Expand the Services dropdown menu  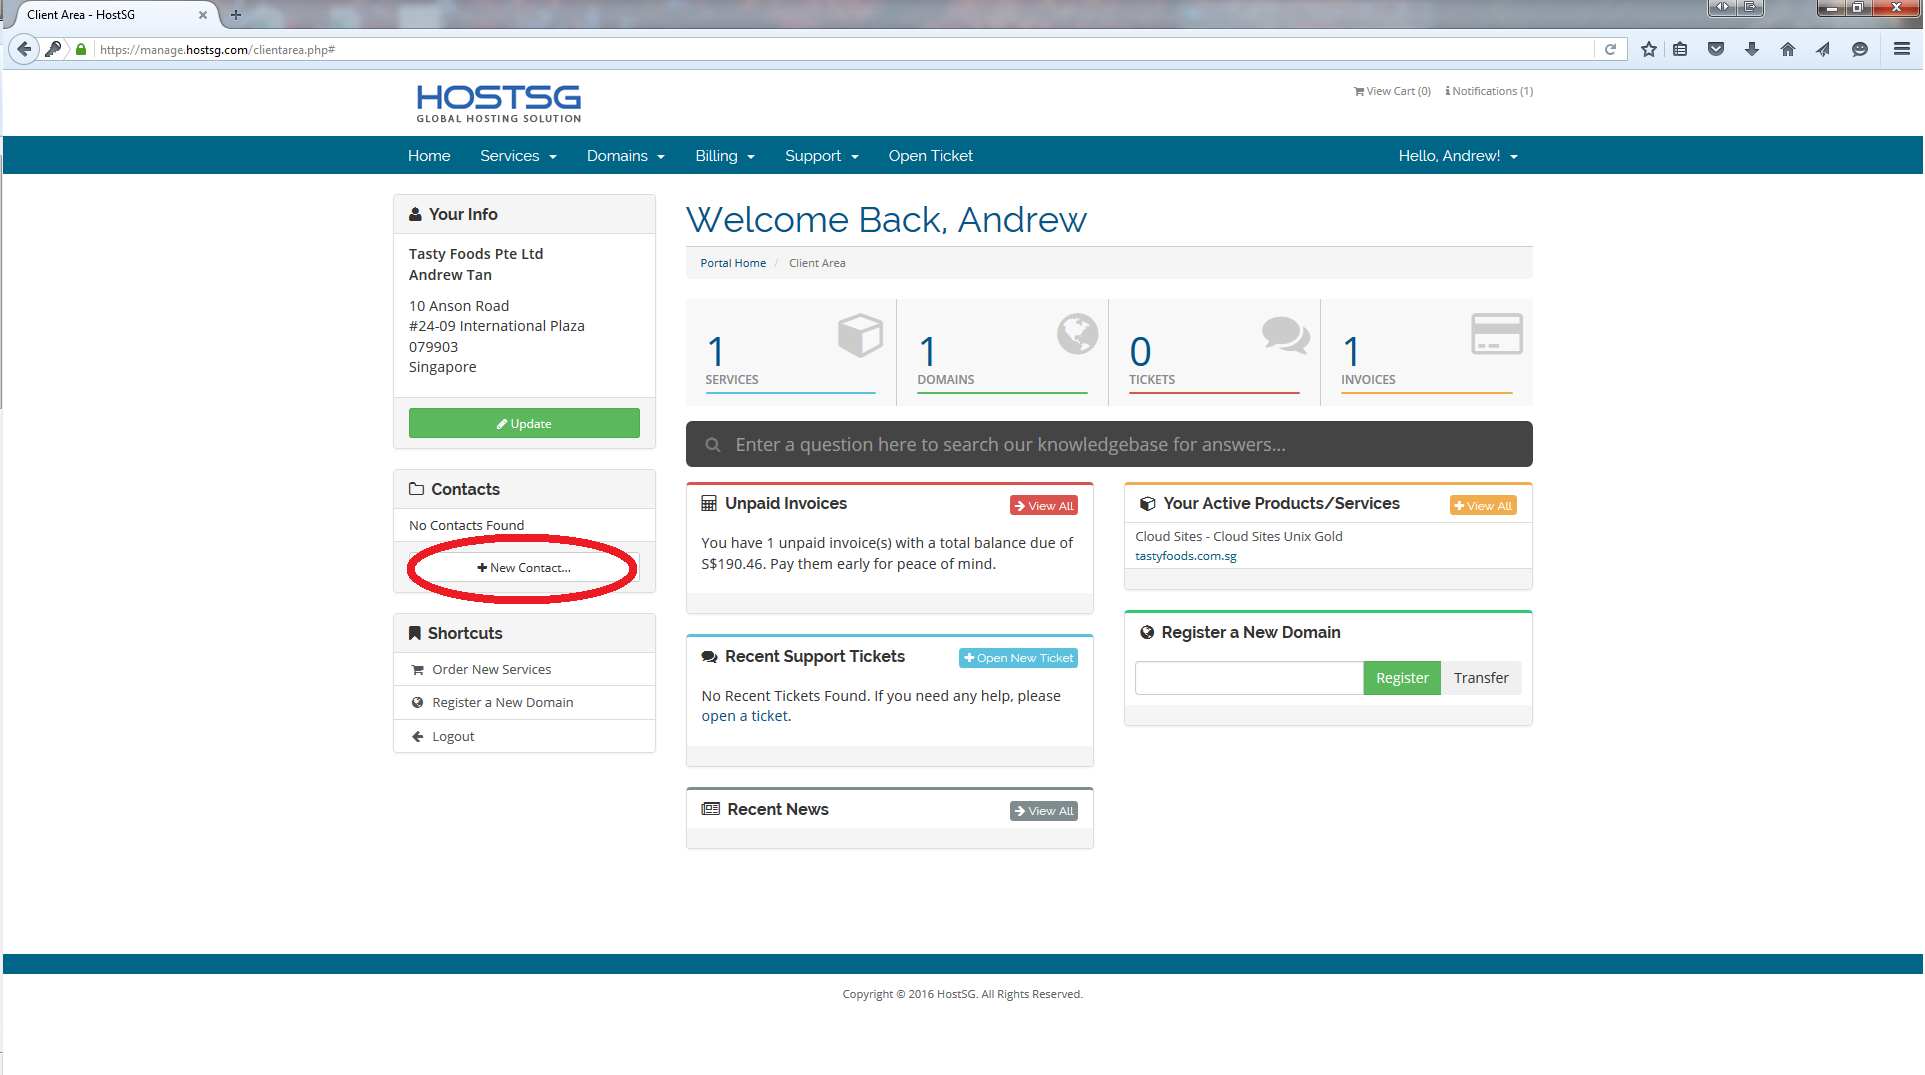coord(518,156)
